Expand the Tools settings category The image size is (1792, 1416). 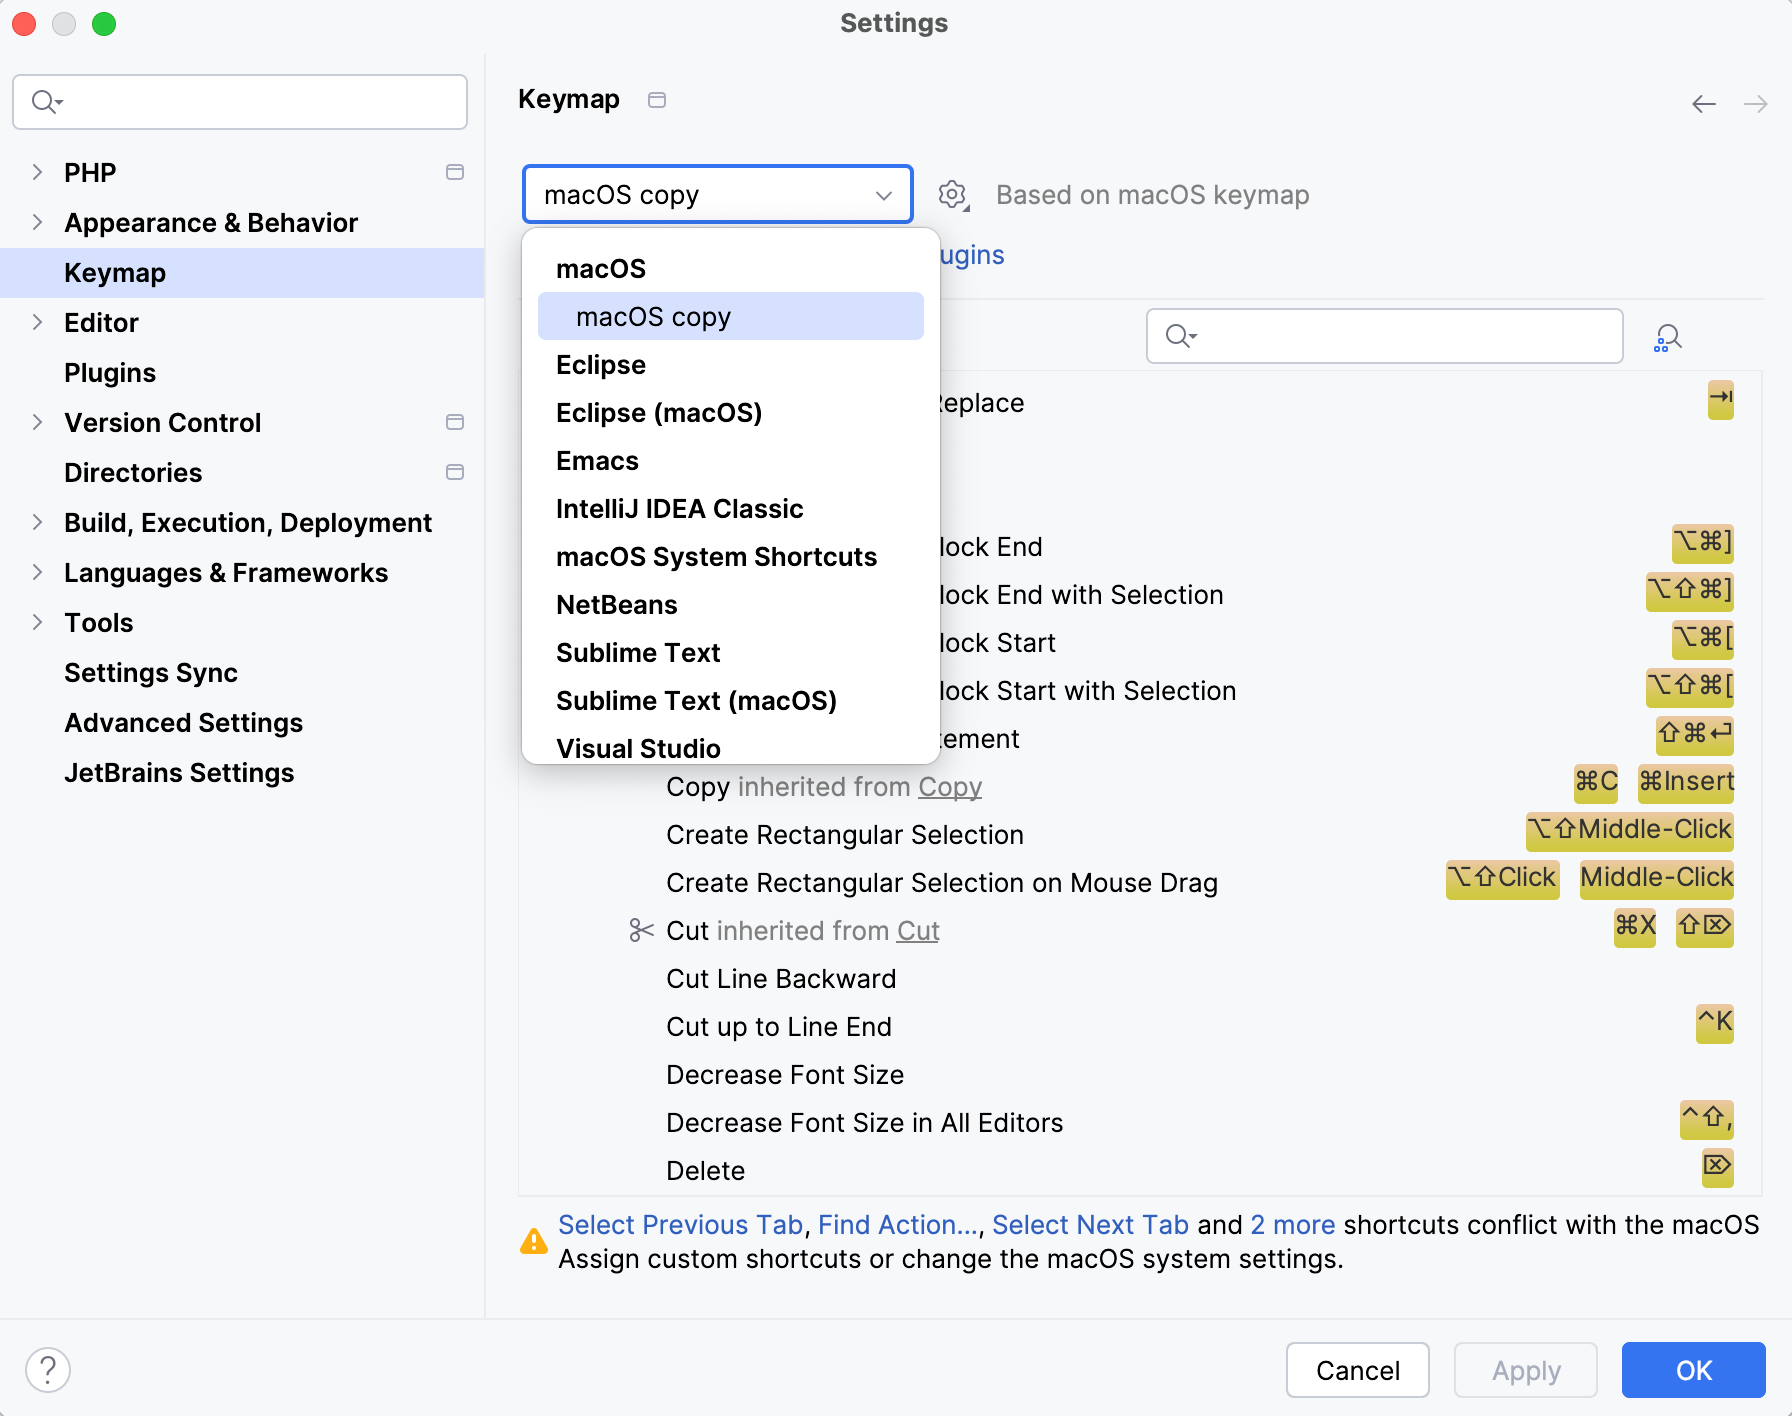point(37,622)
